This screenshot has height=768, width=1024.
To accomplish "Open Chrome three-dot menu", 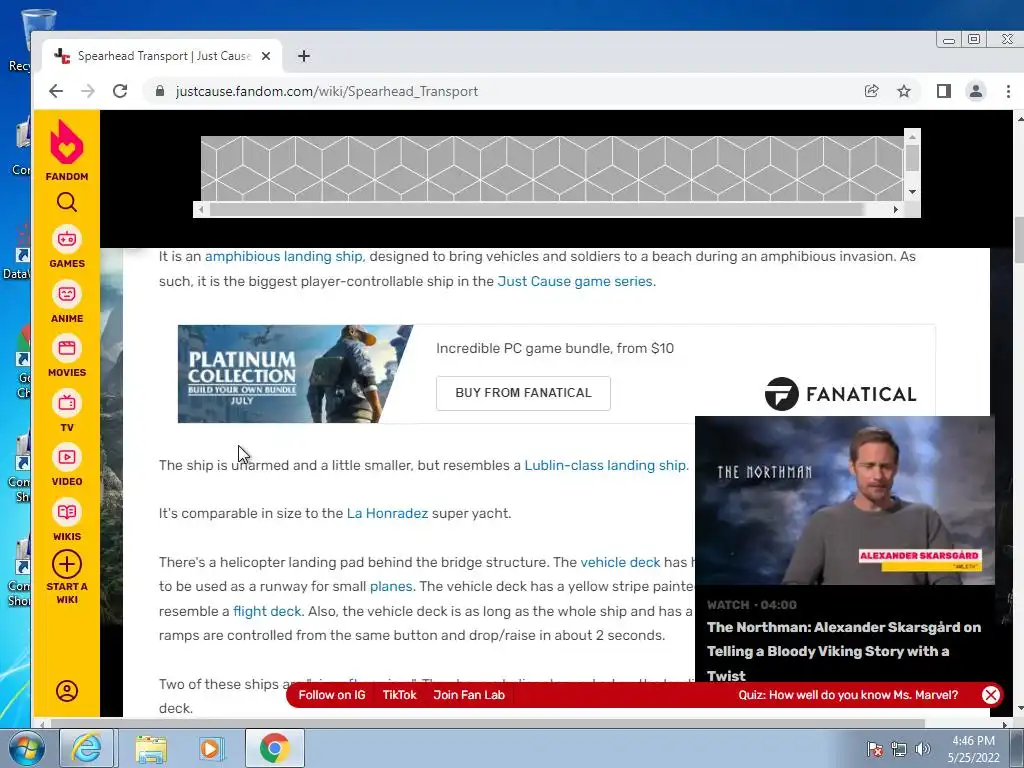I will tap(1008, 91).
